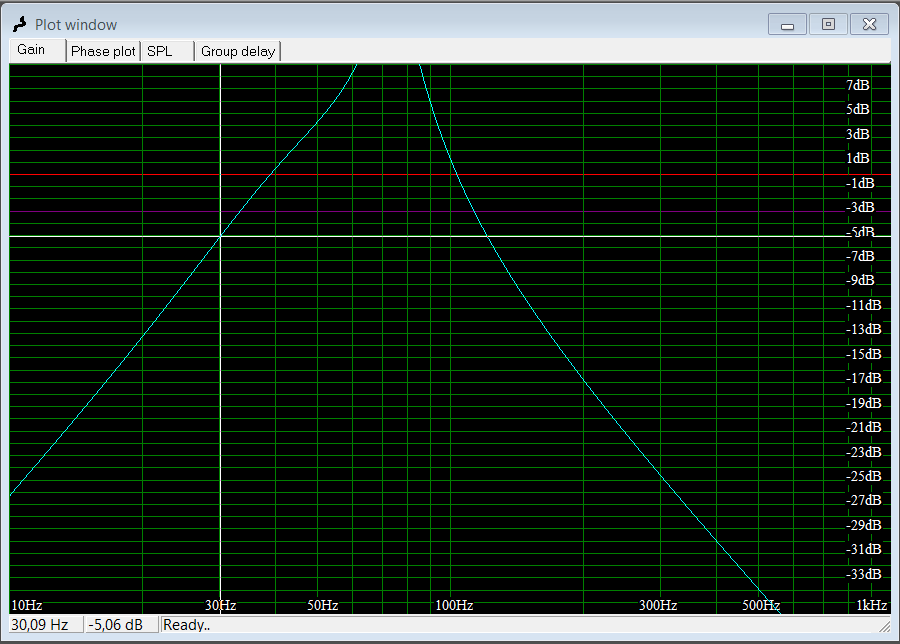Click the resize grip in the status bar corner

point(883,626)
